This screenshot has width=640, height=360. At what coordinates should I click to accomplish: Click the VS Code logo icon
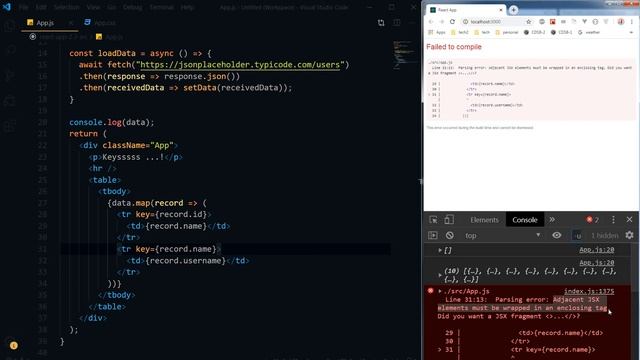[x=7, y=7]
